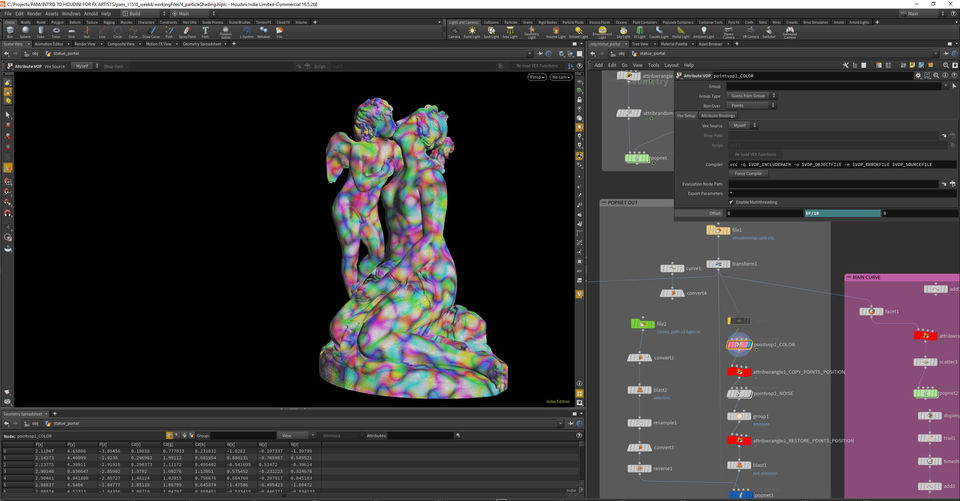Open the No cam viewport dropdown

(561, 77)
